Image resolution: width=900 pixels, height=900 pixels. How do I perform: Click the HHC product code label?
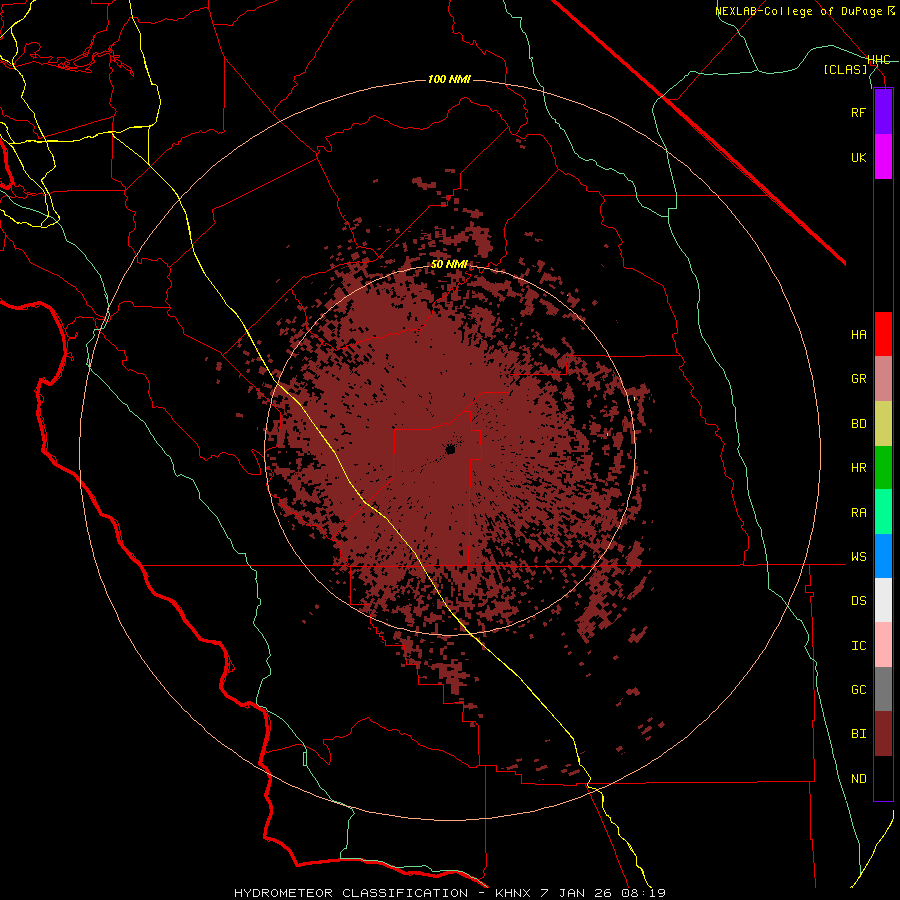click(x=878, y=60)
